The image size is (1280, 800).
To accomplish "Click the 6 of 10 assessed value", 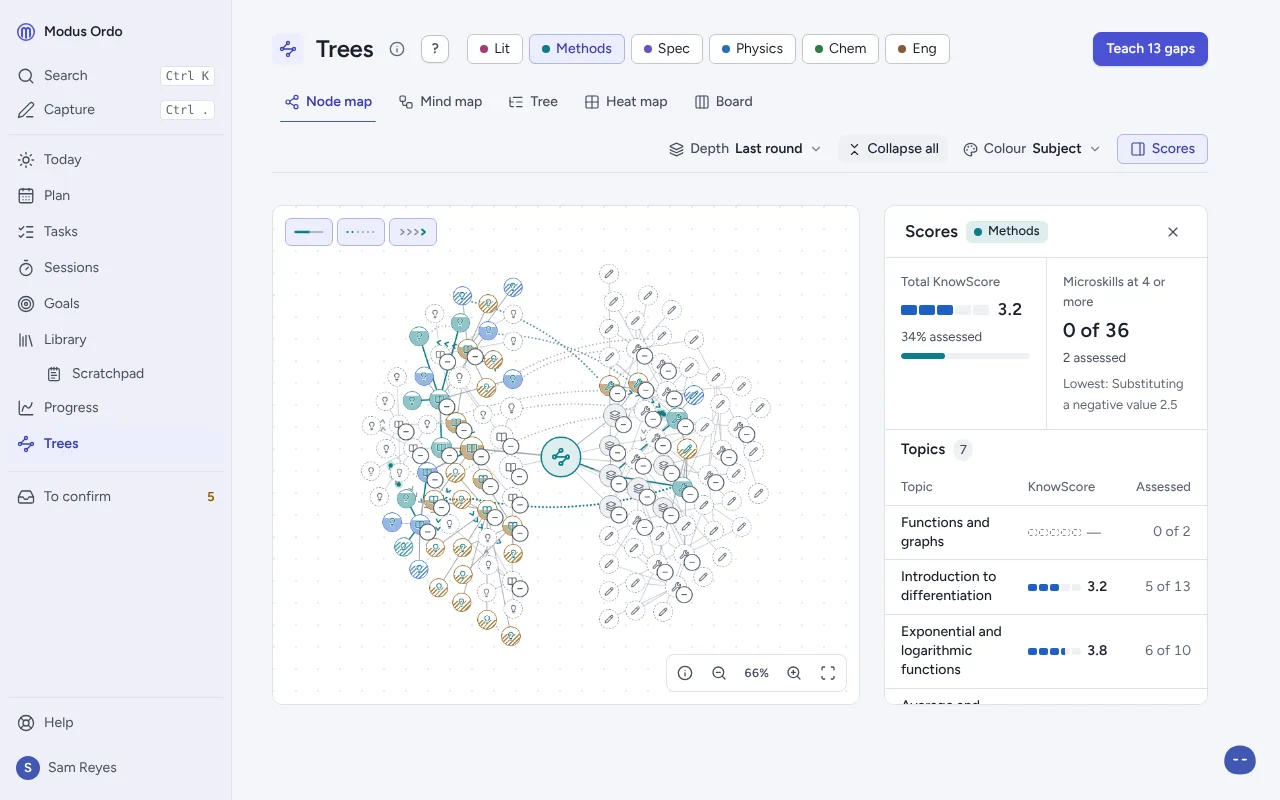I will point(1168,651).
